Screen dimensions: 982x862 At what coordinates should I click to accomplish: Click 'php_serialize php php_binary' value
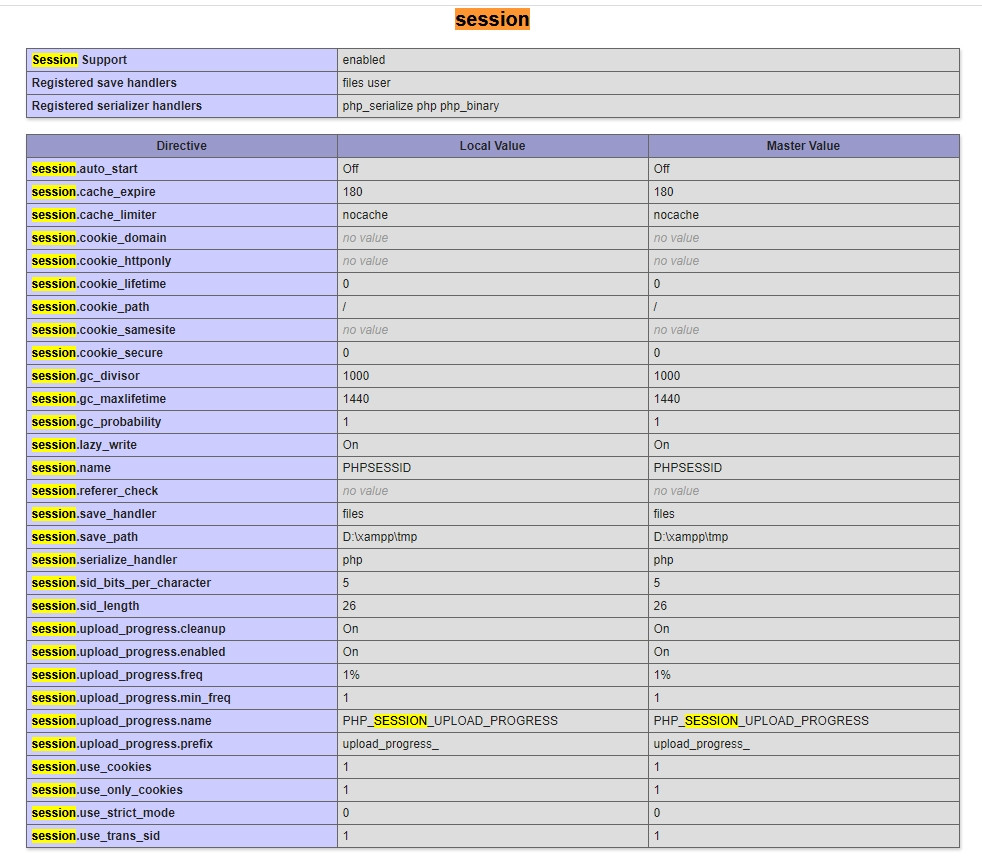(421, 106)
